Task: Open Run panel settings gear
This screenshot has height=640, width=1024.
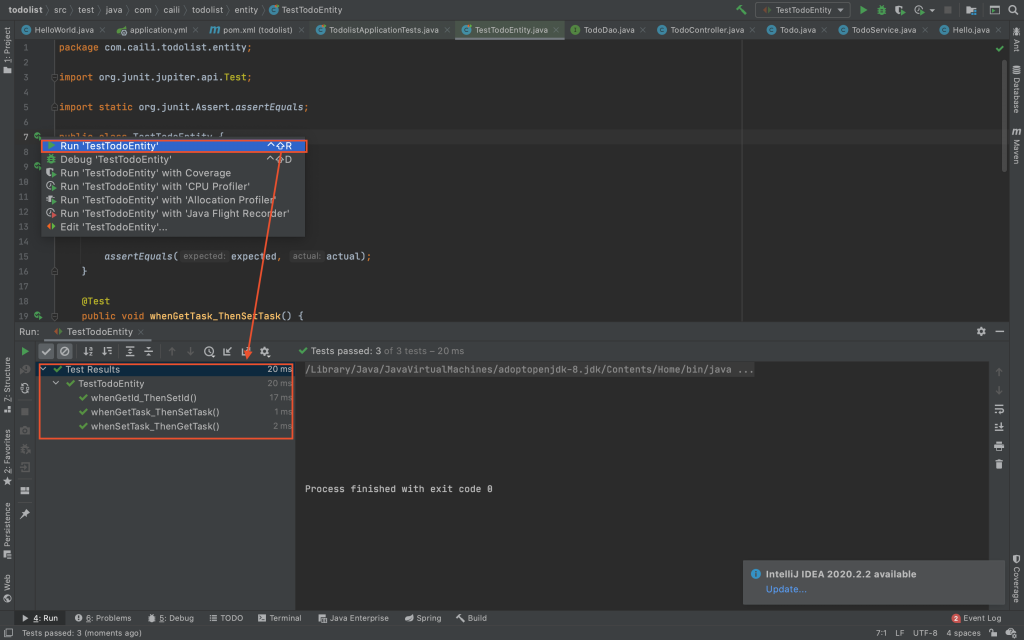Action: click(x=981, y=332)
